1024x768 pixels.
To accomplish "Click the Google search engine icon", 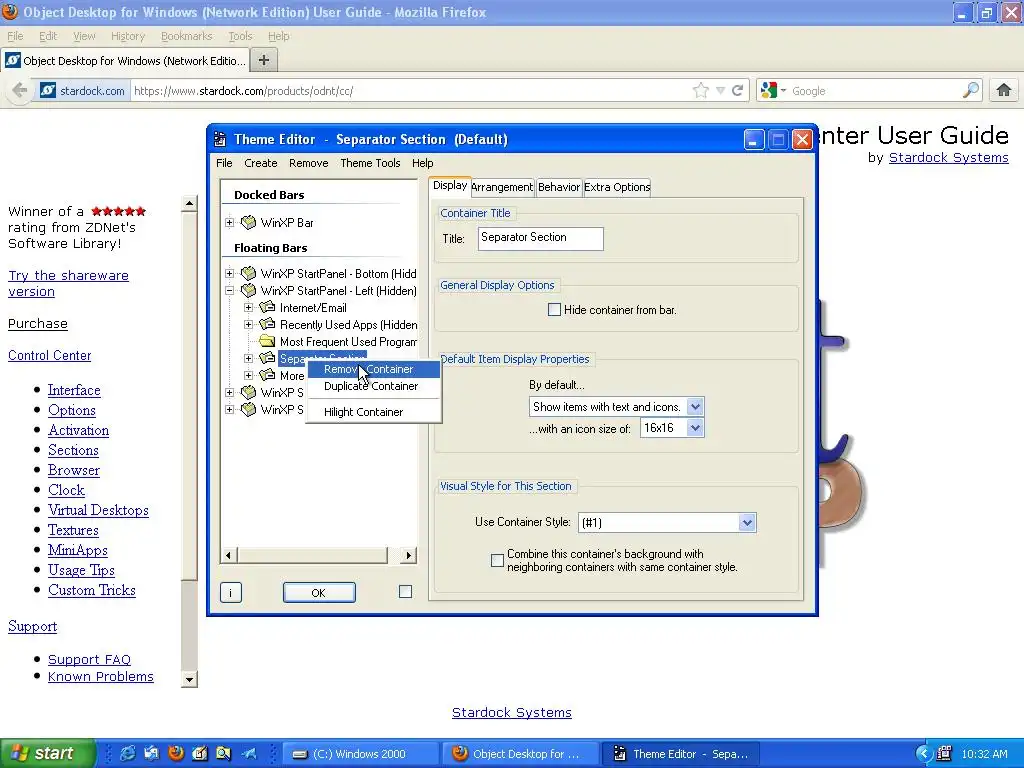I will [769, 90].
